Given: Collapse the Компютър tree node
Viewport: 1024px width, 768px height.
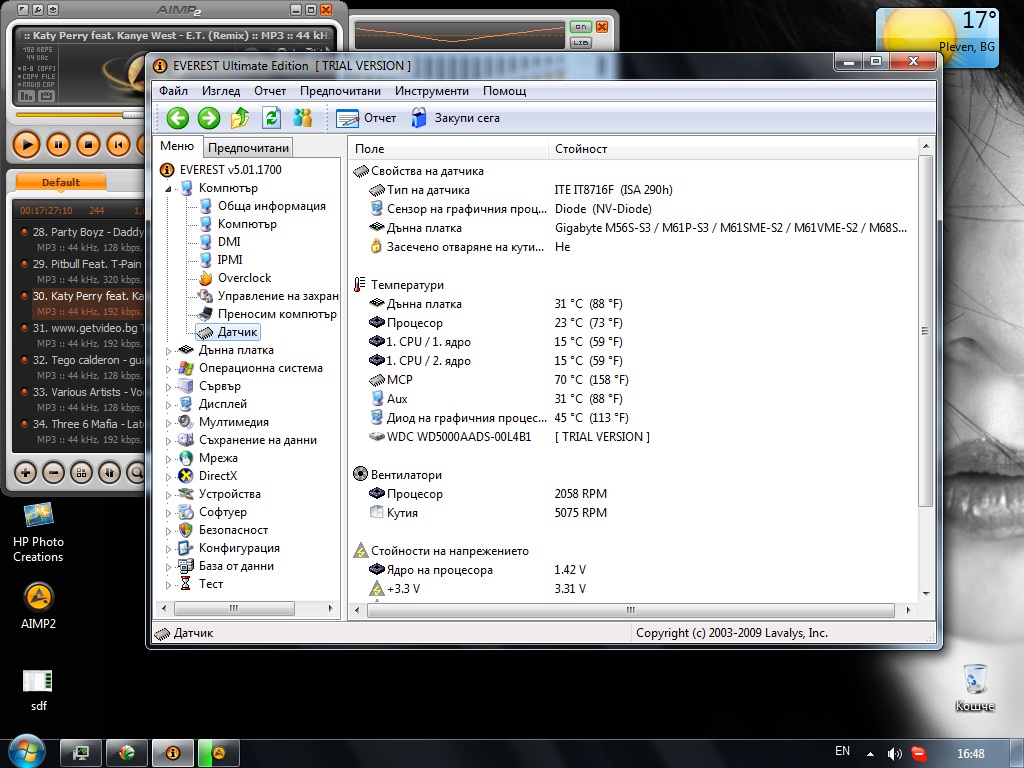Looking at the screenshot, I should click(x=168, y=189).
